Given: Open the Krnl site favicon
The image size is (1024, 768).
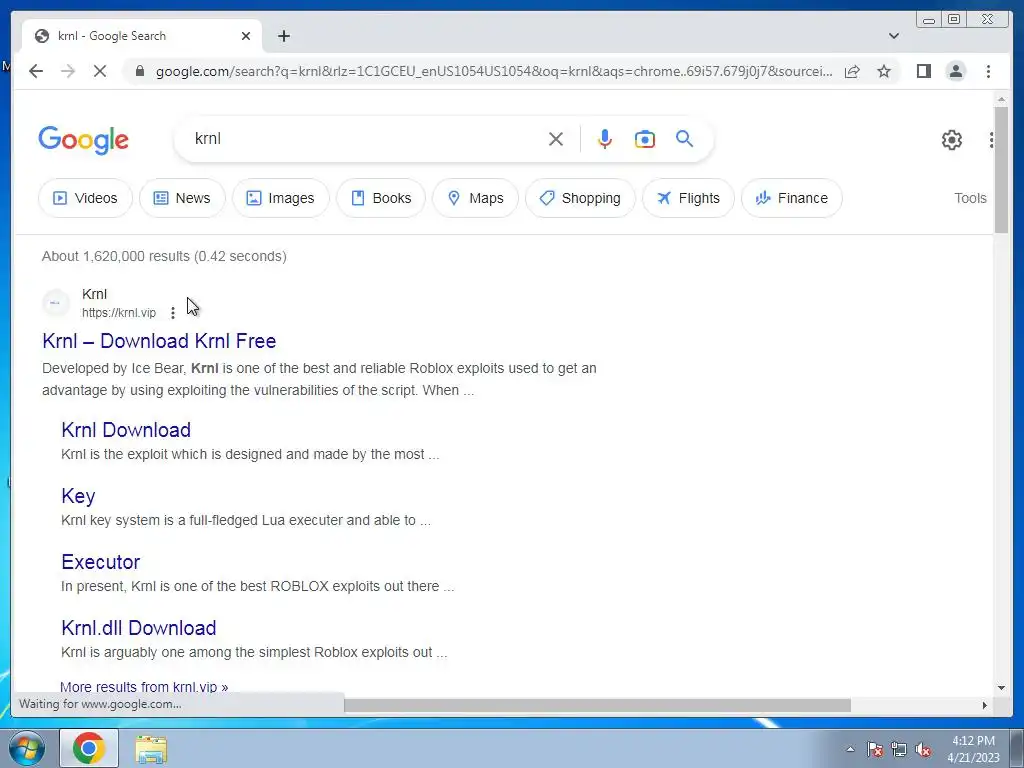Looking at the screenshot, I should click(56, 303).
